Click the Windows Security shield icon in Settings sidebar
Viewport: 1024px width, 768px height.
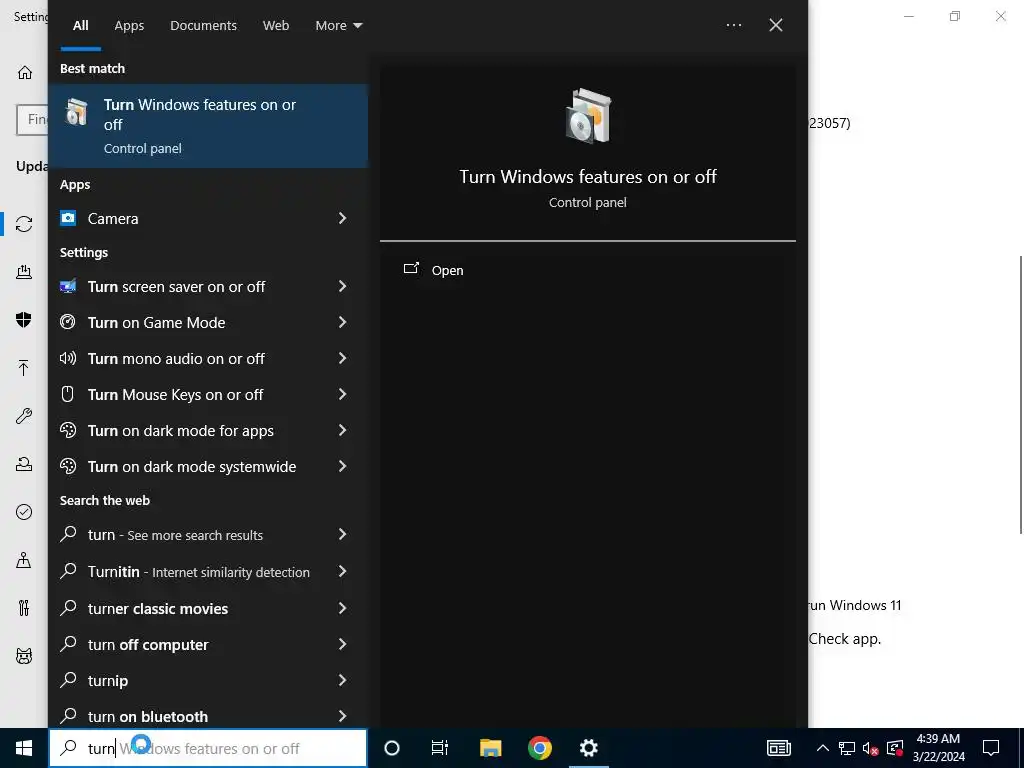pyautogui.click(x=24, y=319)
